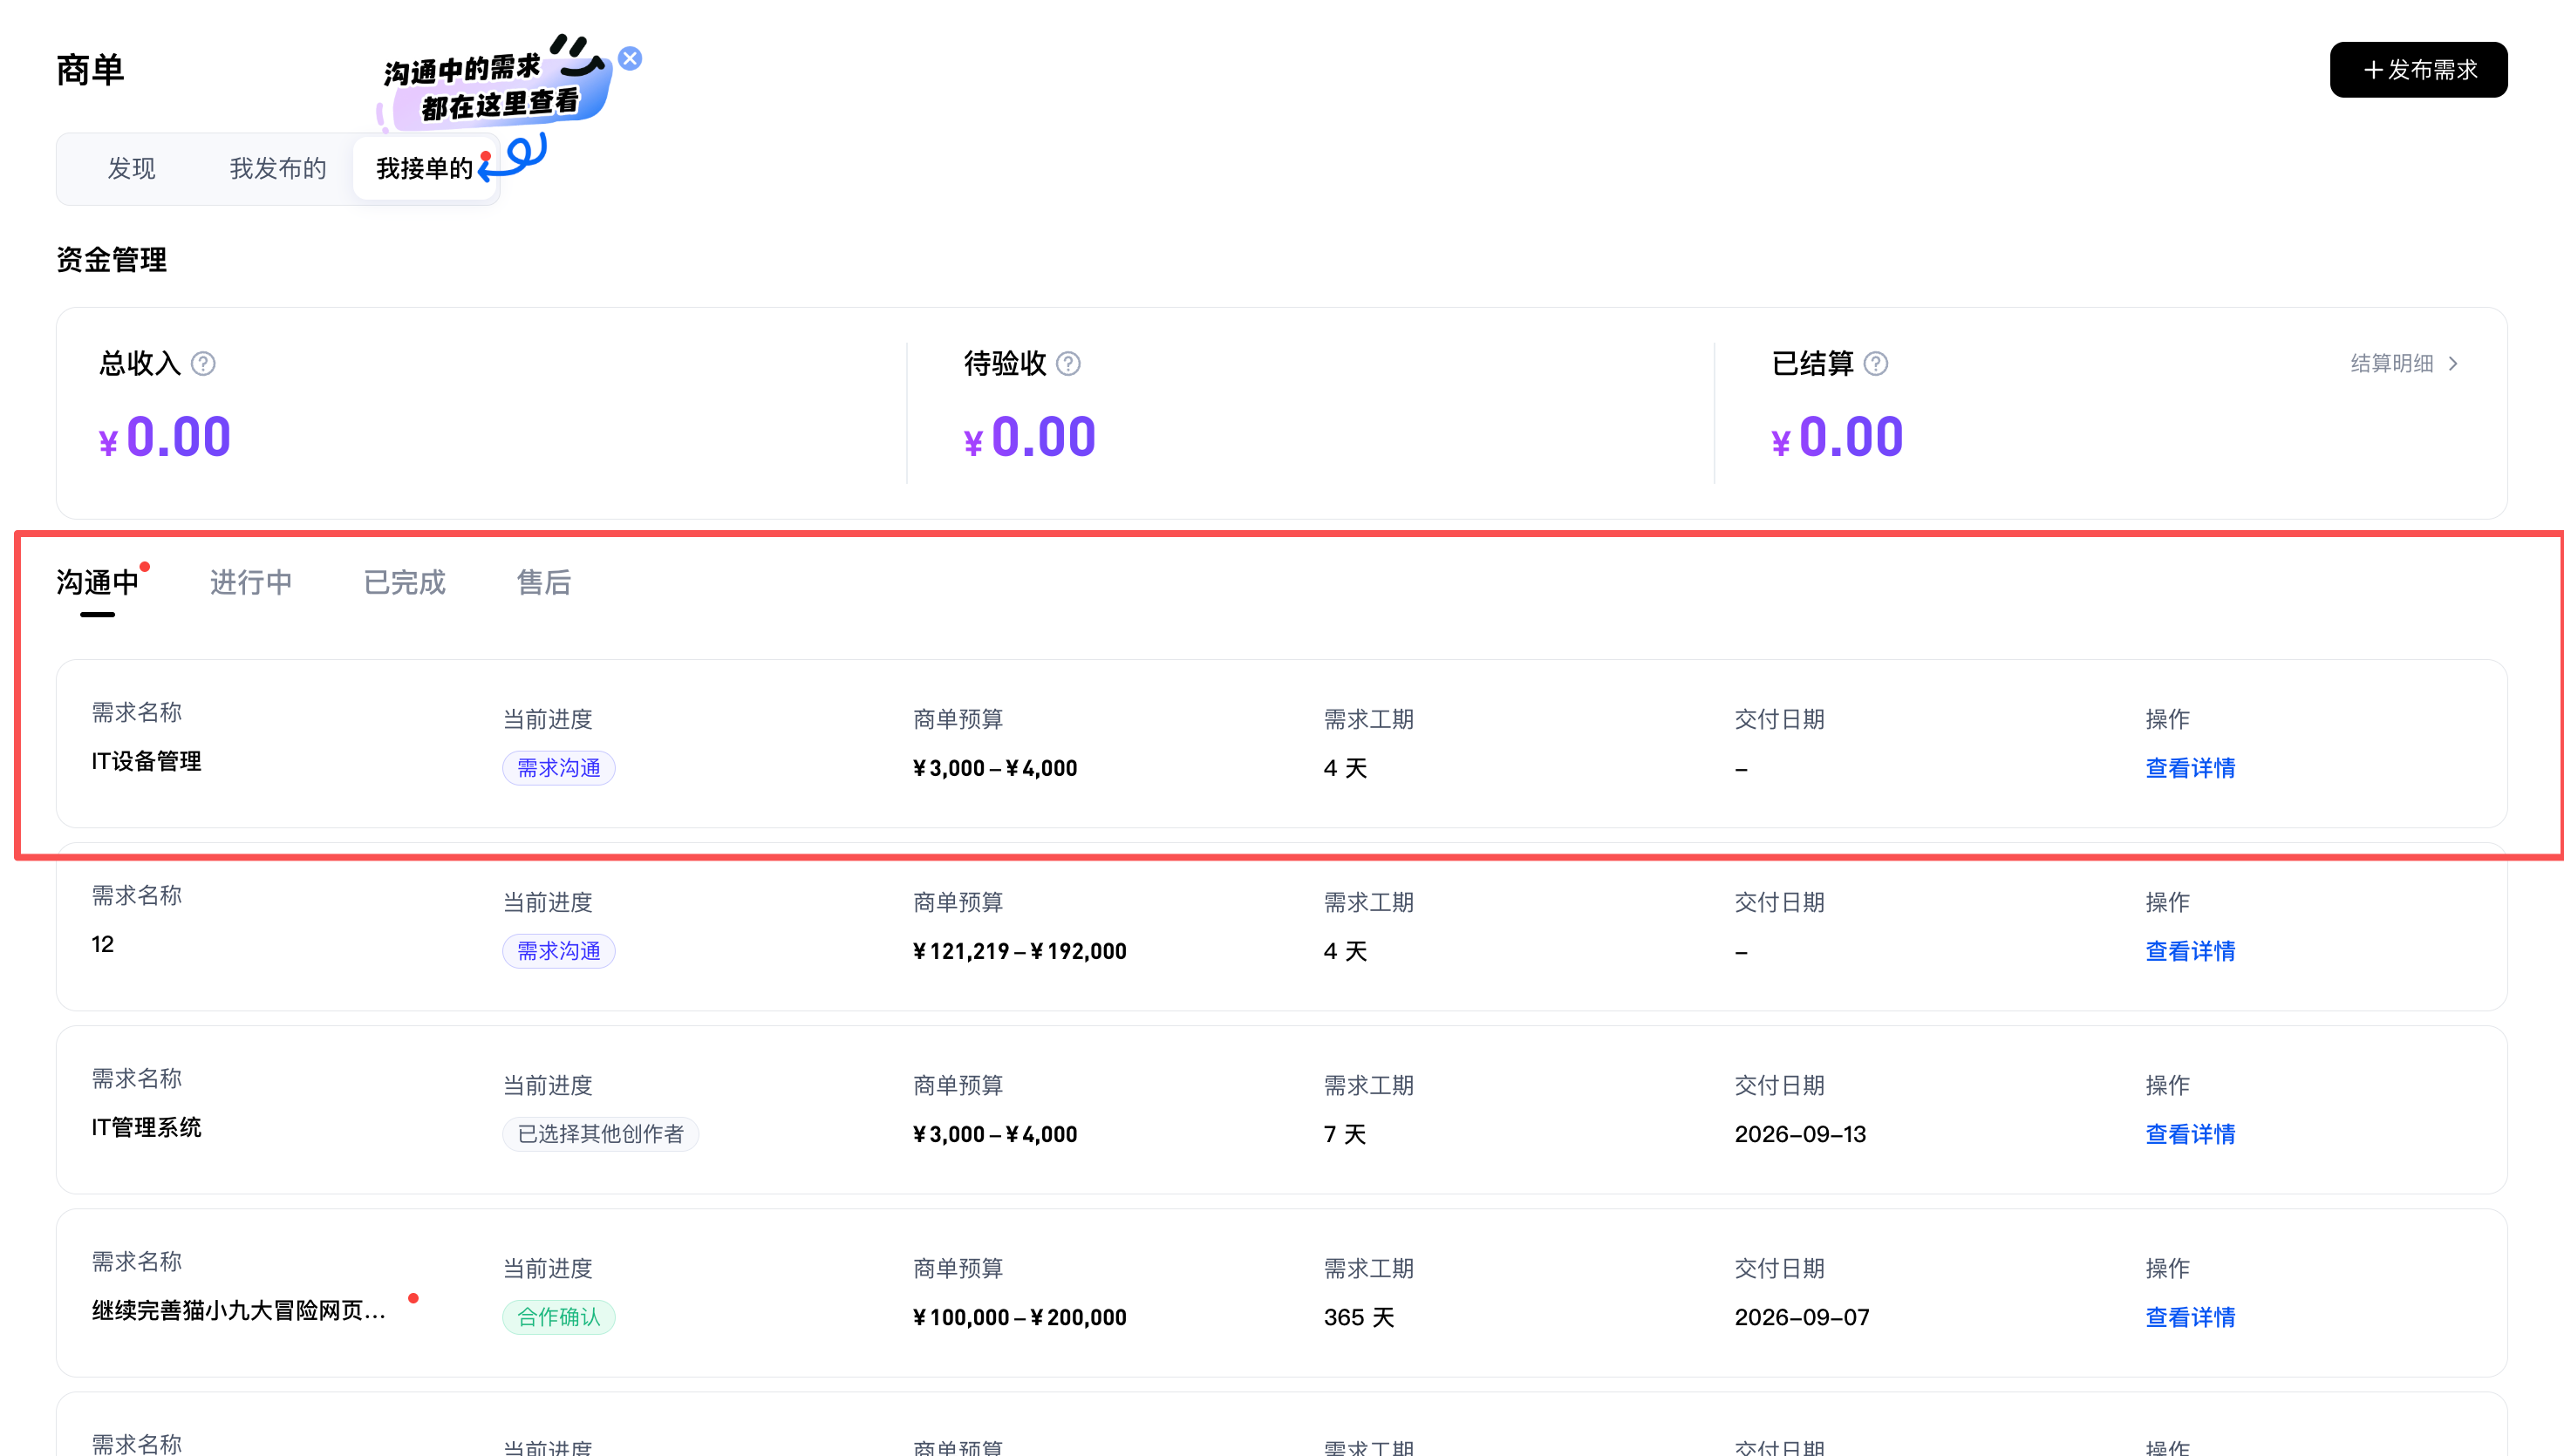Click help icon next to 总收入
Viewport: 2564px width, 1456px height.
pyautogui.click(x=203, y=364)
